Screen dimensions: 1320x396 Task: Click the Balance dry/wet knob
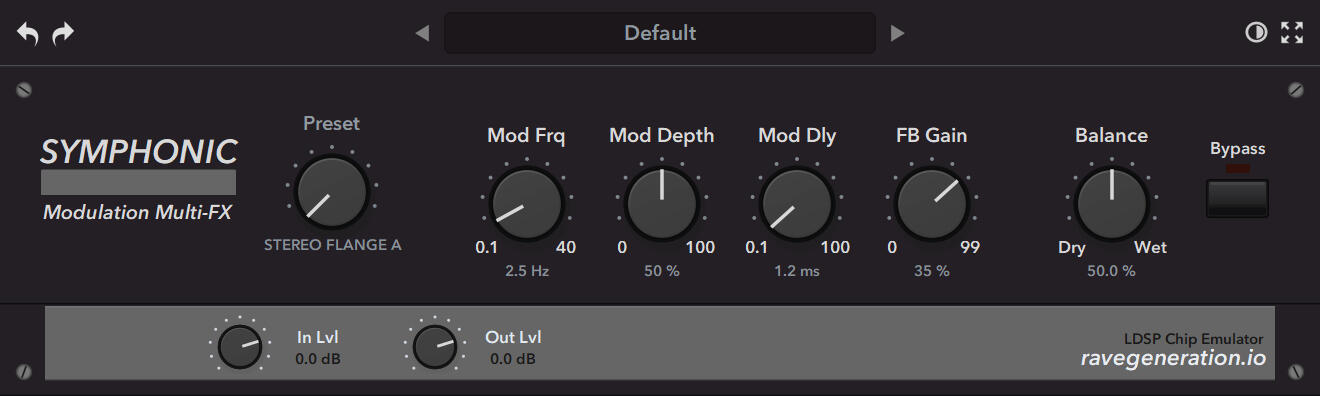tap(1112, 203)
